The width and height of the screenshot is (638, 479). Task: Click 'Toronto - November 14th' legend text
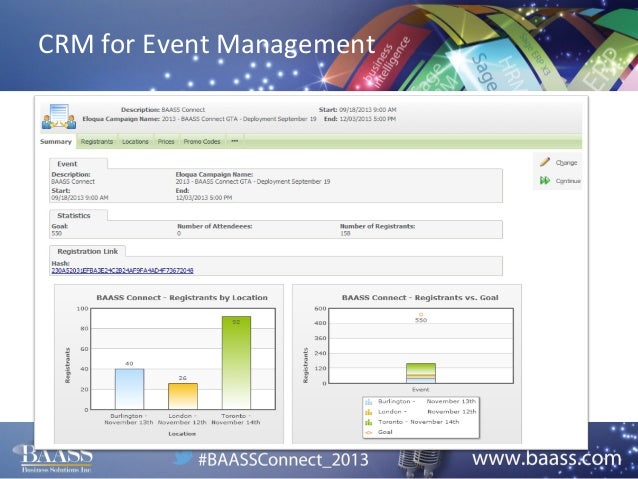coord(419,422)
